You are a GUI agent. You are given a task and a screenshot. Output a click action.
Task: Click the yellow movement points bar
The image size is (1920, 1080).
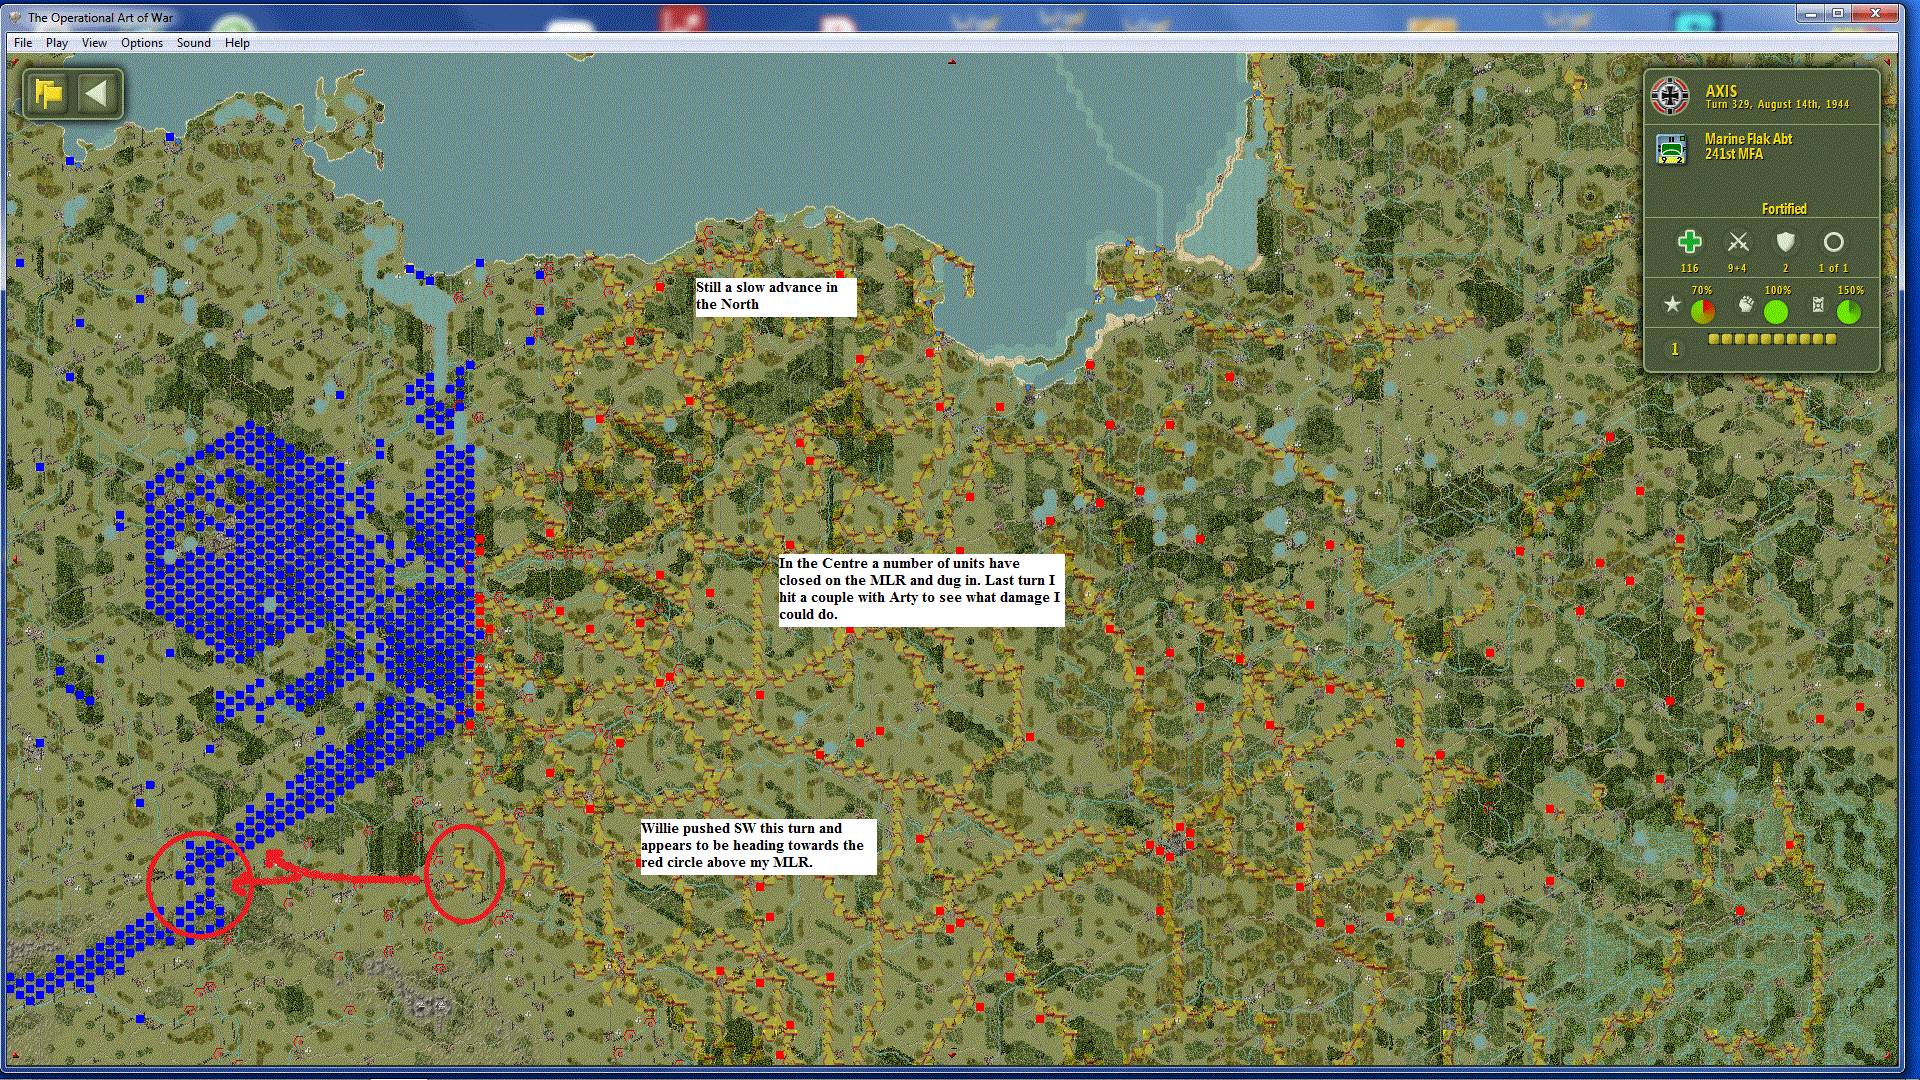tap(1771, 339)
